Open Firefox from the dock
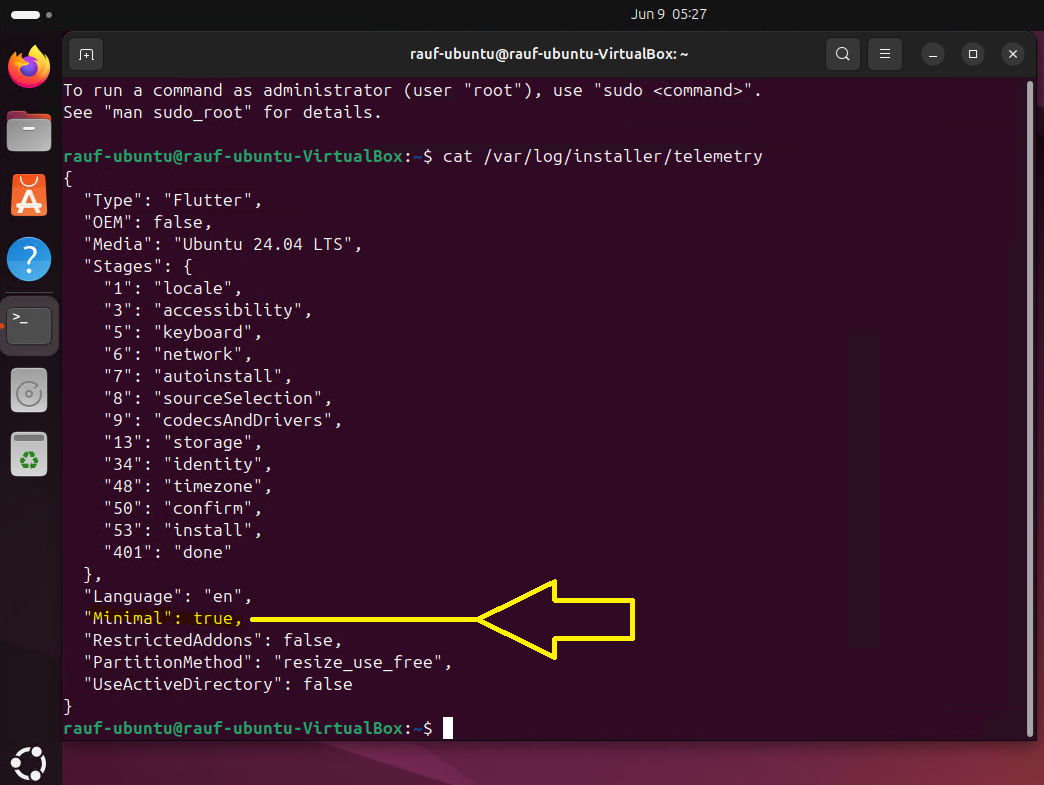 coord(28,66)
